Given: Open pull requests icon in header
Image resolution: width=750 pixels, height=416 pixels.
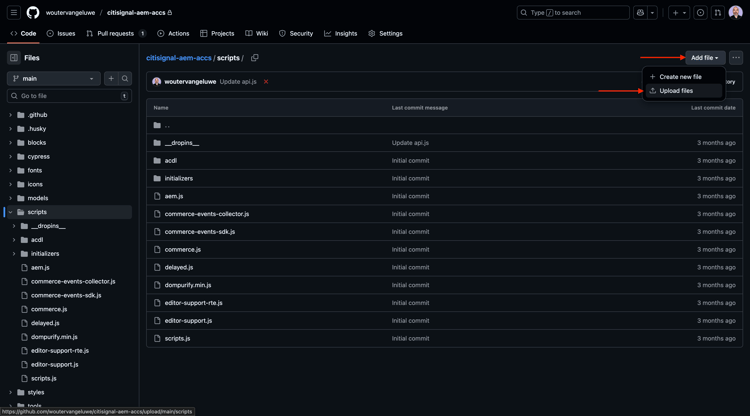Looking at the screenshot, I should (x=717, y=13).
